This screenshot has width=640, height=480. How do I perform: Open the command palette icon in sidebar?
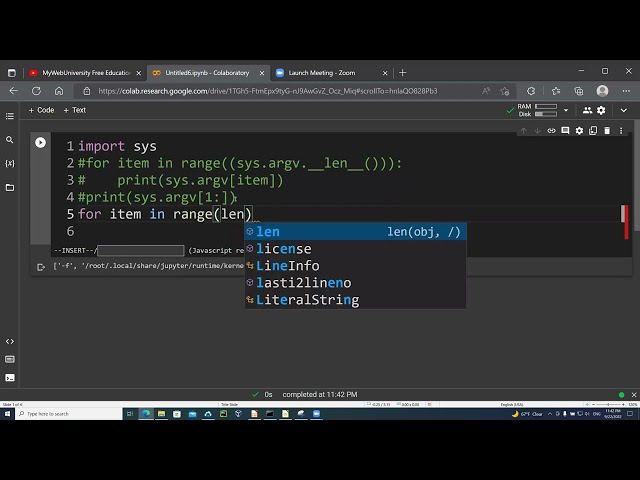tap(10, 359)
